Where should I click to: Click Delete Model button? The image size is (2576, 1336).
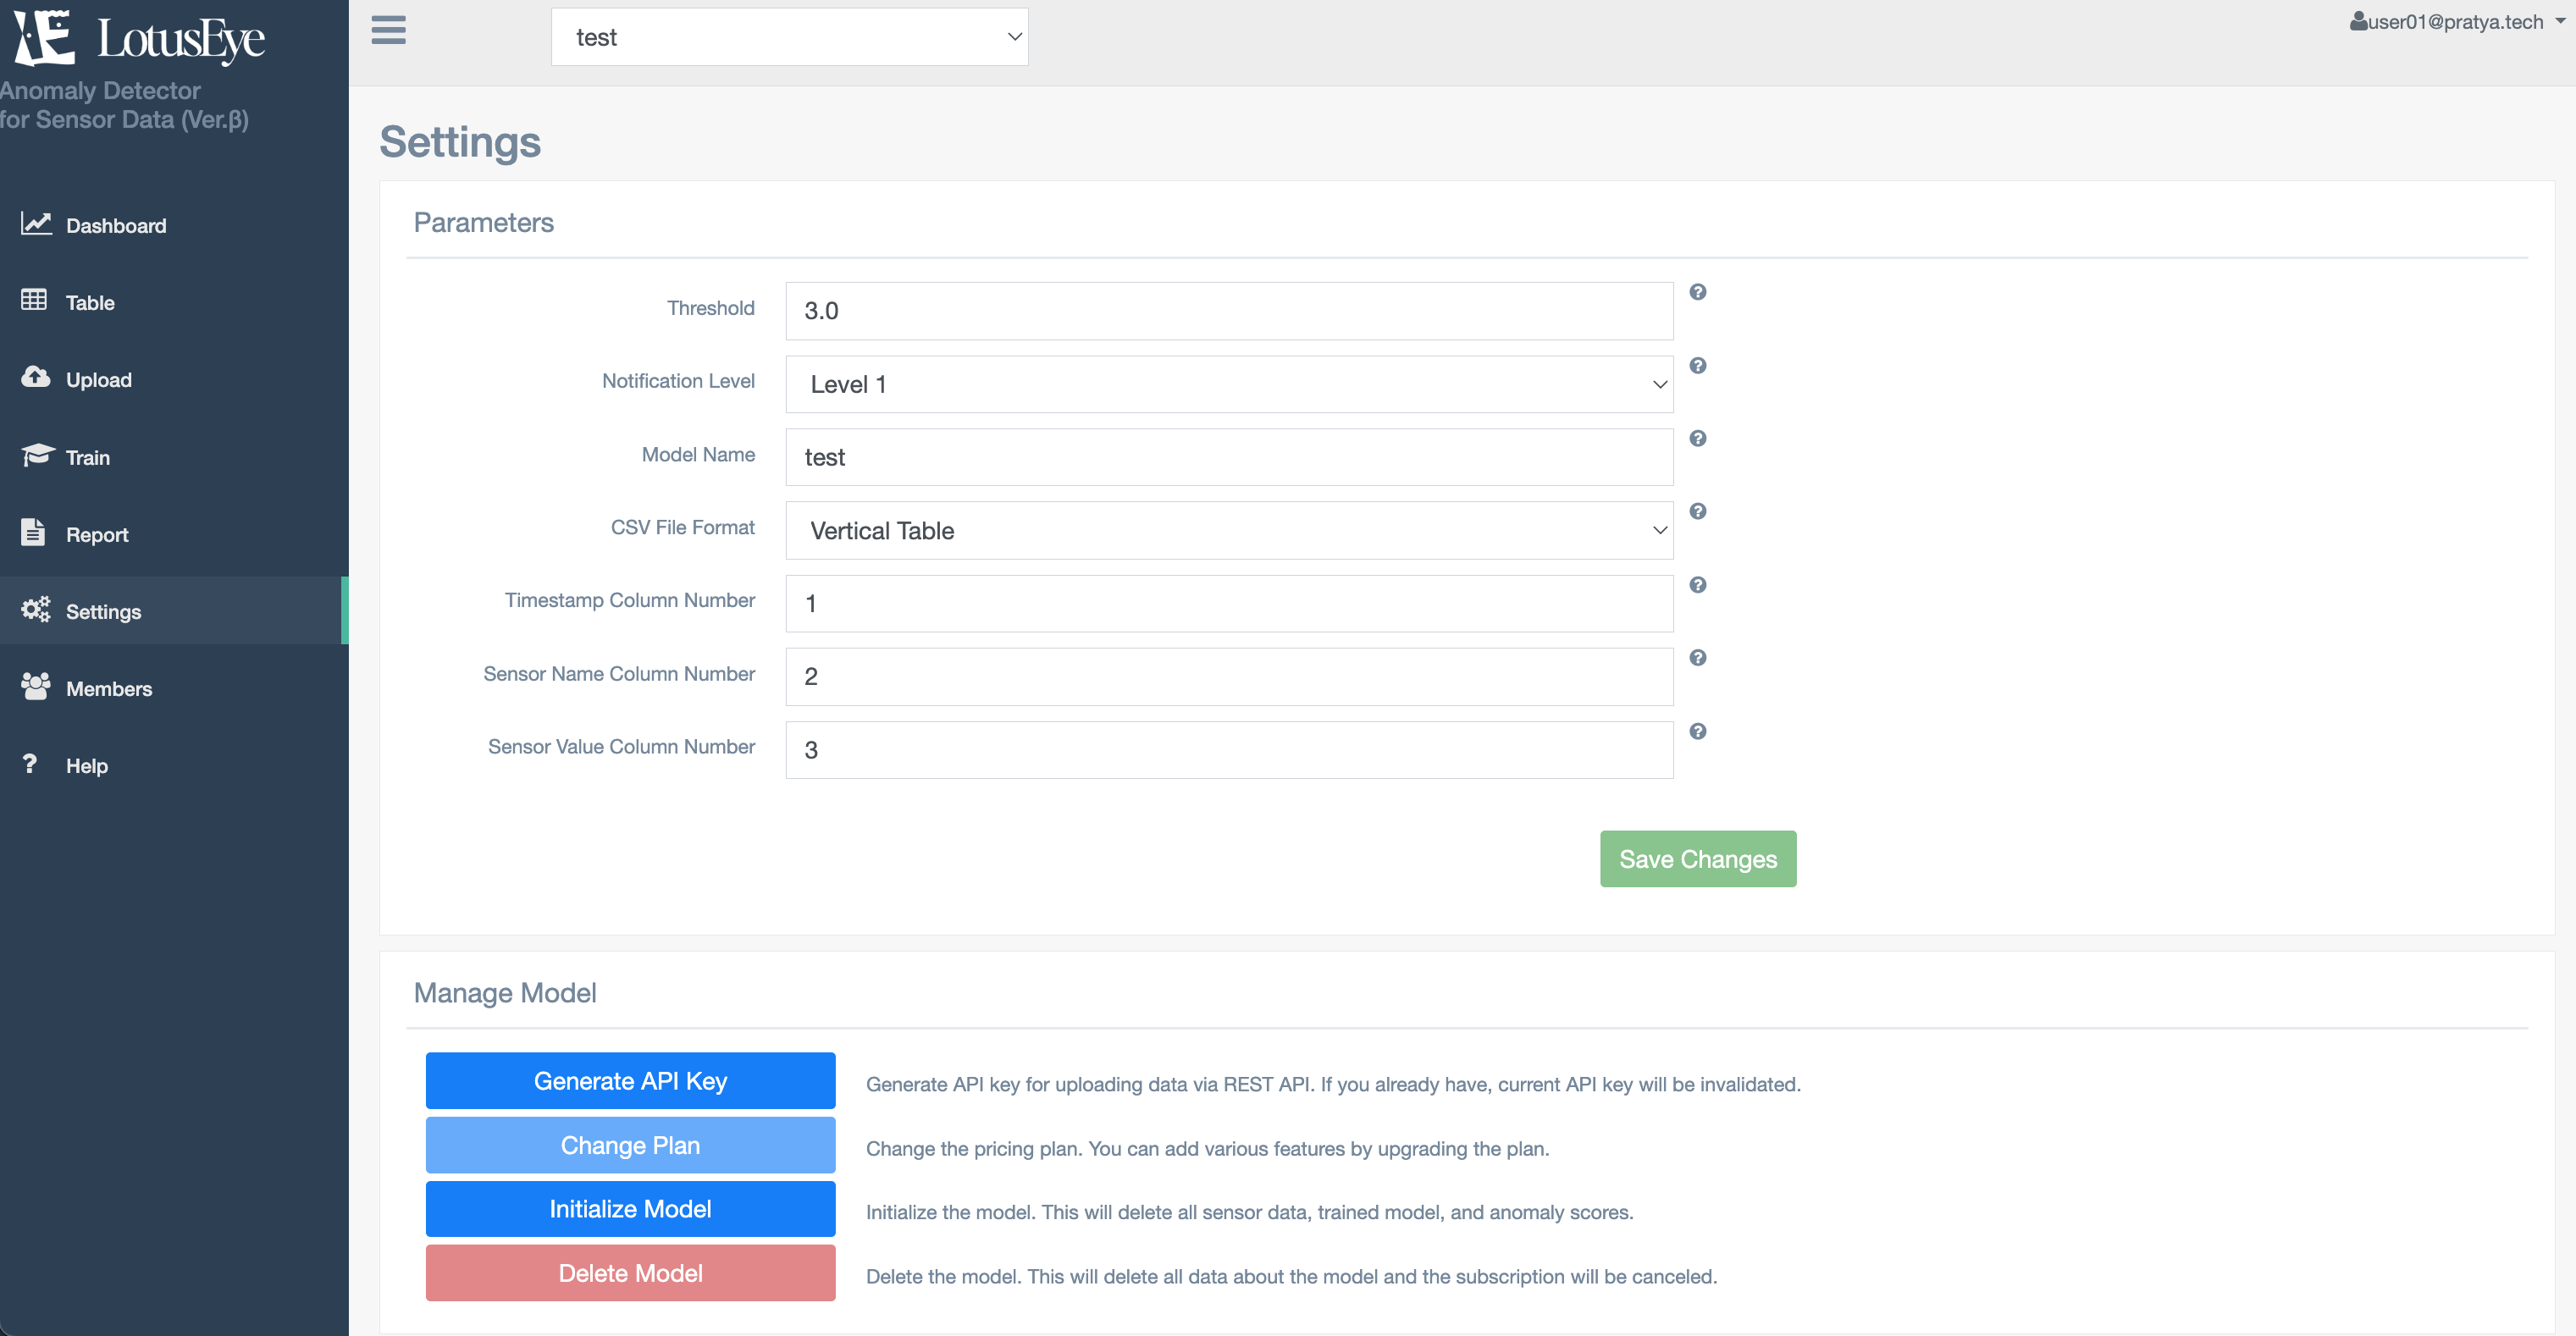630,1272
